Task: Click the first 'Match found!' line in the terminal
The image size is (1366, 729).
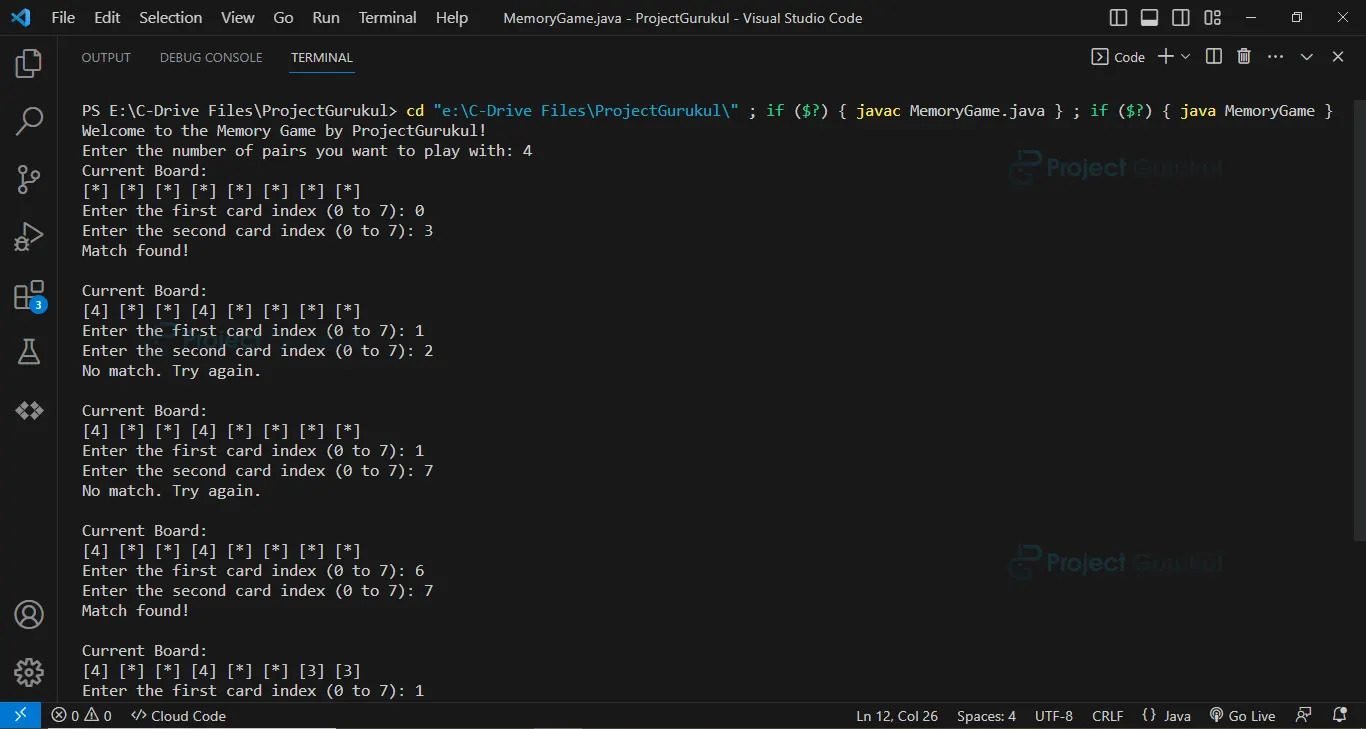Action: tap(135, 251)
